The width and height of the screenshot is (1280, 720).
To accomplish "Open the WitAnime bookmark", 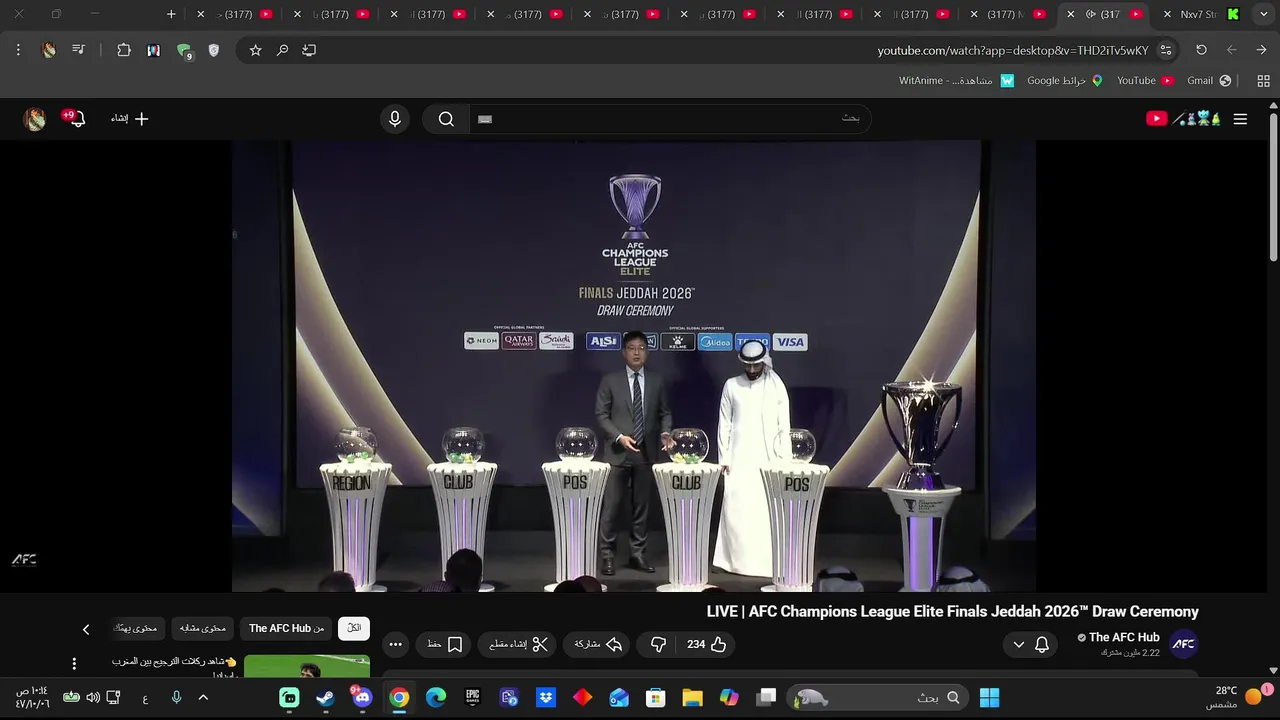I will click(956, 81).
